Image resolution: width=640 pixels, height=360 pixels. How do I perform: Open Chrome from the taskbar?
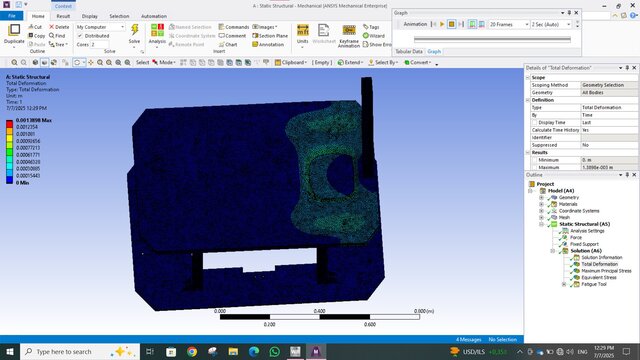tap(192, 351)
